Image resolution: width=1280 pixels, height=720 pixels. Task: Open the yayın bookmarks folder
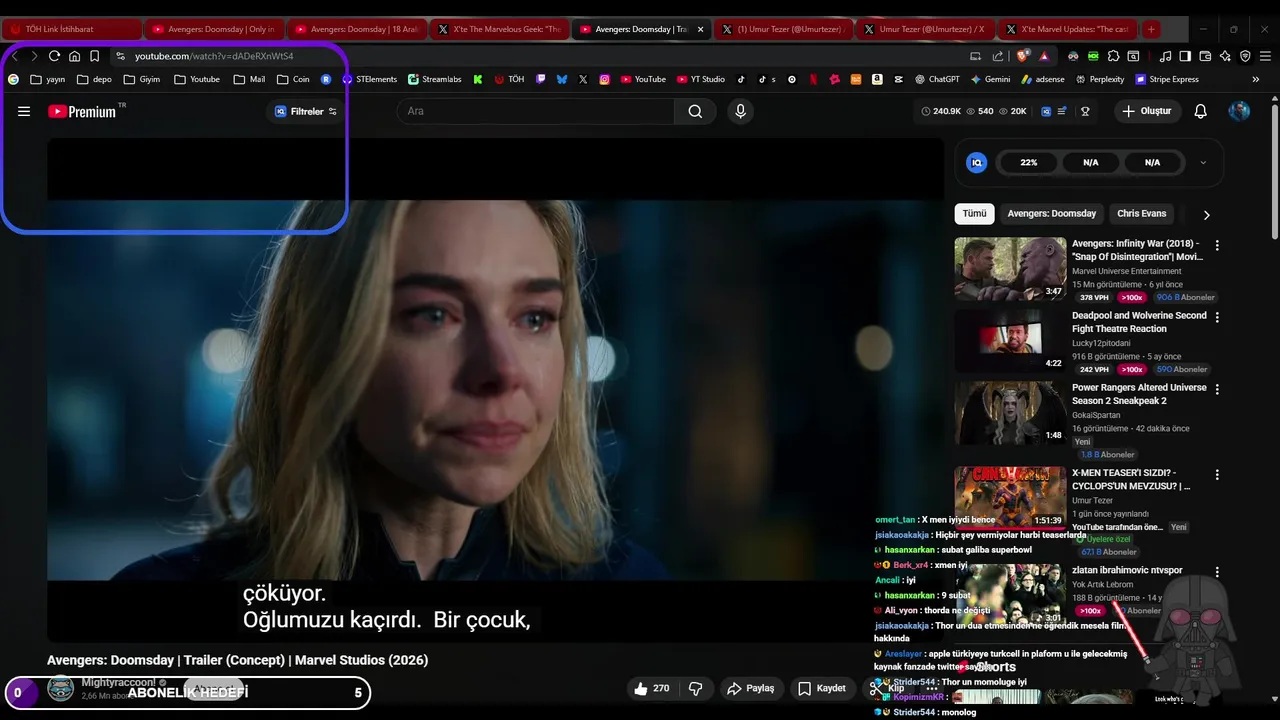[48, 79]
